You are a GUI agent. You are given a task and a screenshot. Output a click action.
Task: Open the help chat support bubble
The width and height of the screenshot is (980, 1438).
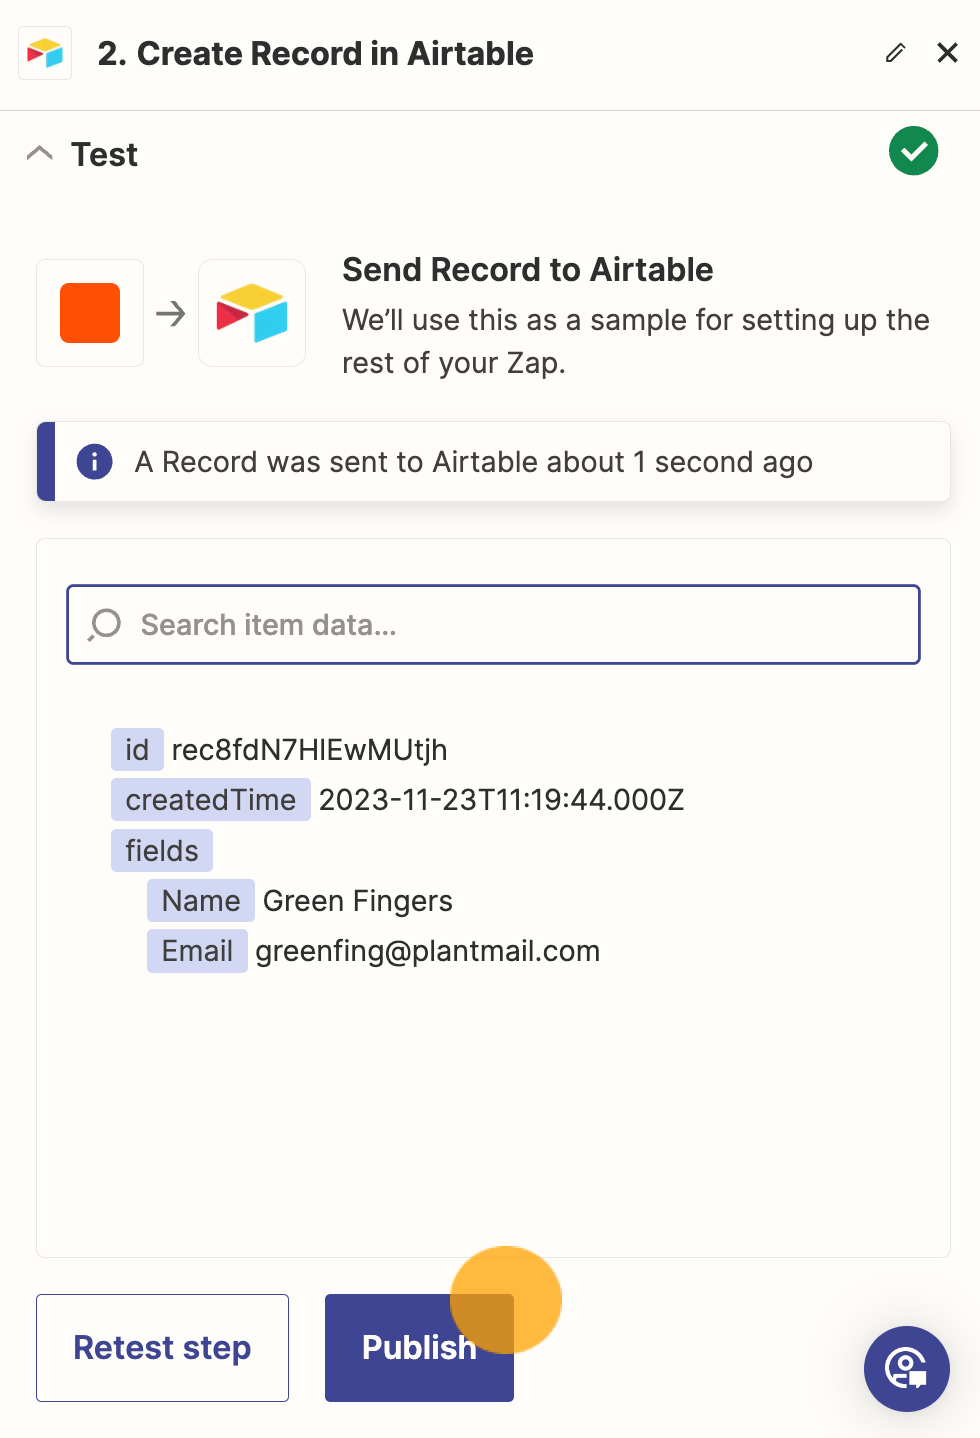tap(907, 1369)
